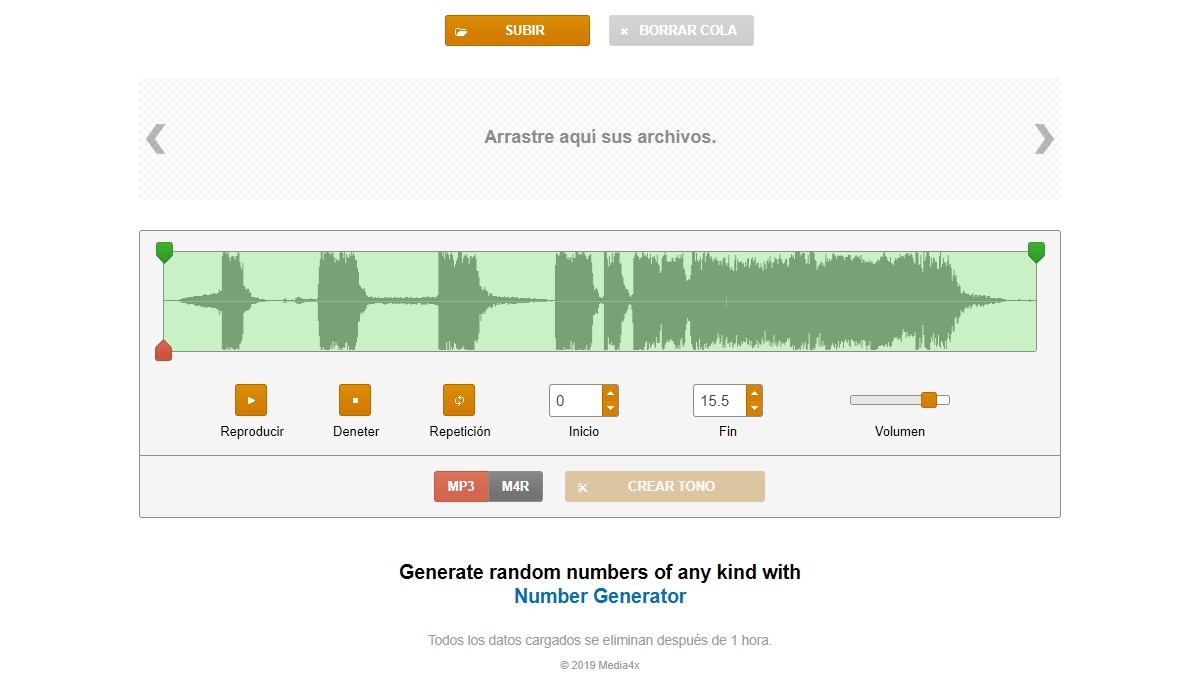Decrease the Fin value with down arrow

(754, 408)
